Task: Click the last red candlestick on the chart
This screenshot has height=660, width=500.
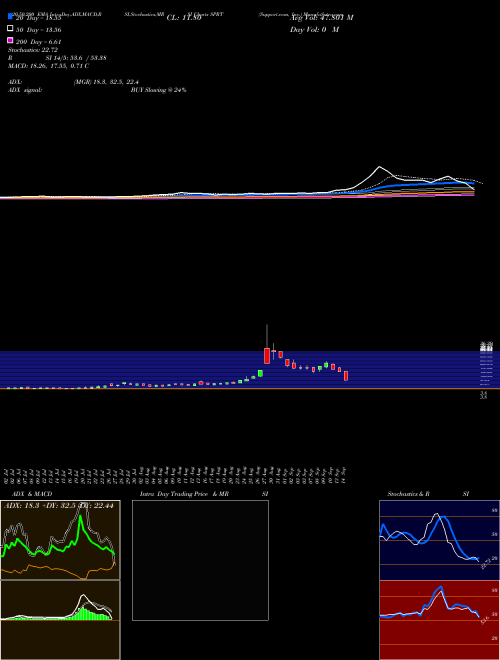Action: (346, 376)
